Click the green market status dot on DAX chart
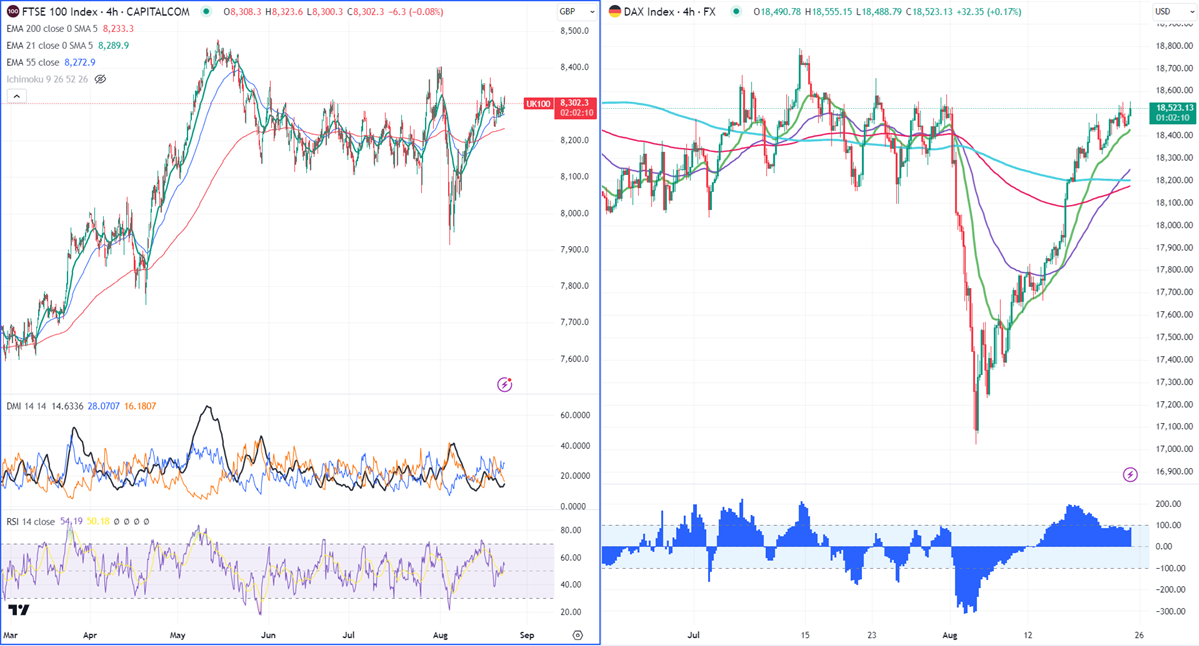Viewport: 1199px width, 646px height. pyautogui.click(x=736, y=11)
